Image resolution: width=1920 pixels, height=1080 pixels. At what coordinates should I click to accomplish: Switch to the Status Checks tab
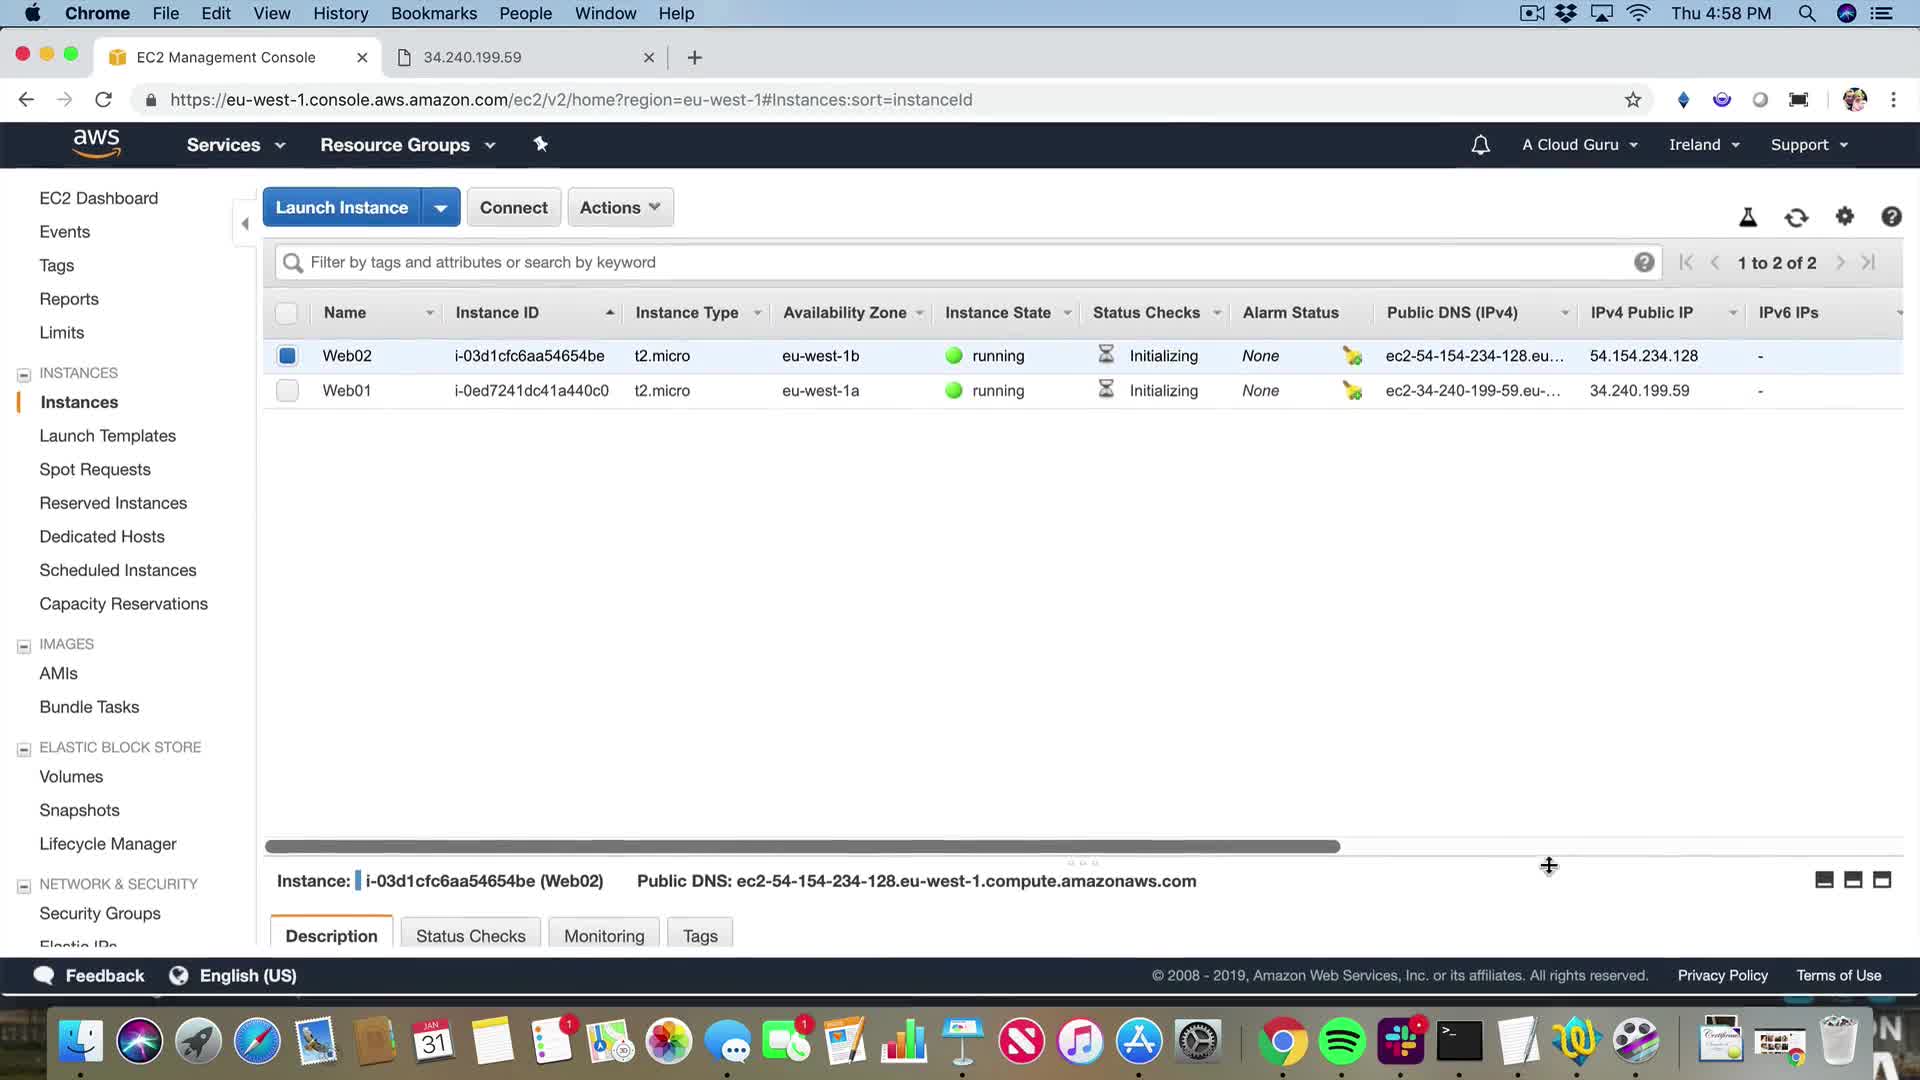[470, 936]
